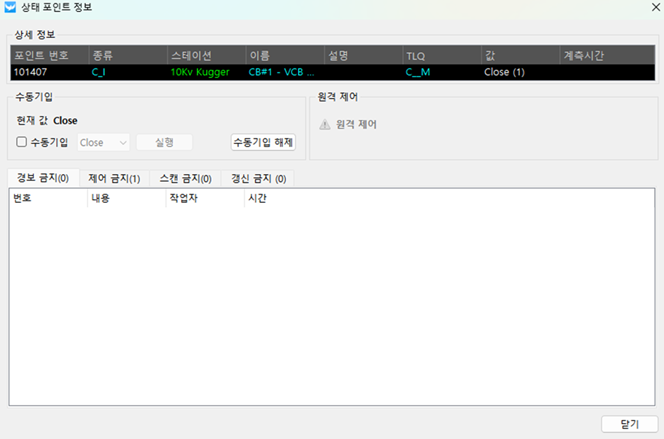The image size is (664, 439).
Task: Go to the 갱신 금지 (0) tab
Action: tap(258, 178)
